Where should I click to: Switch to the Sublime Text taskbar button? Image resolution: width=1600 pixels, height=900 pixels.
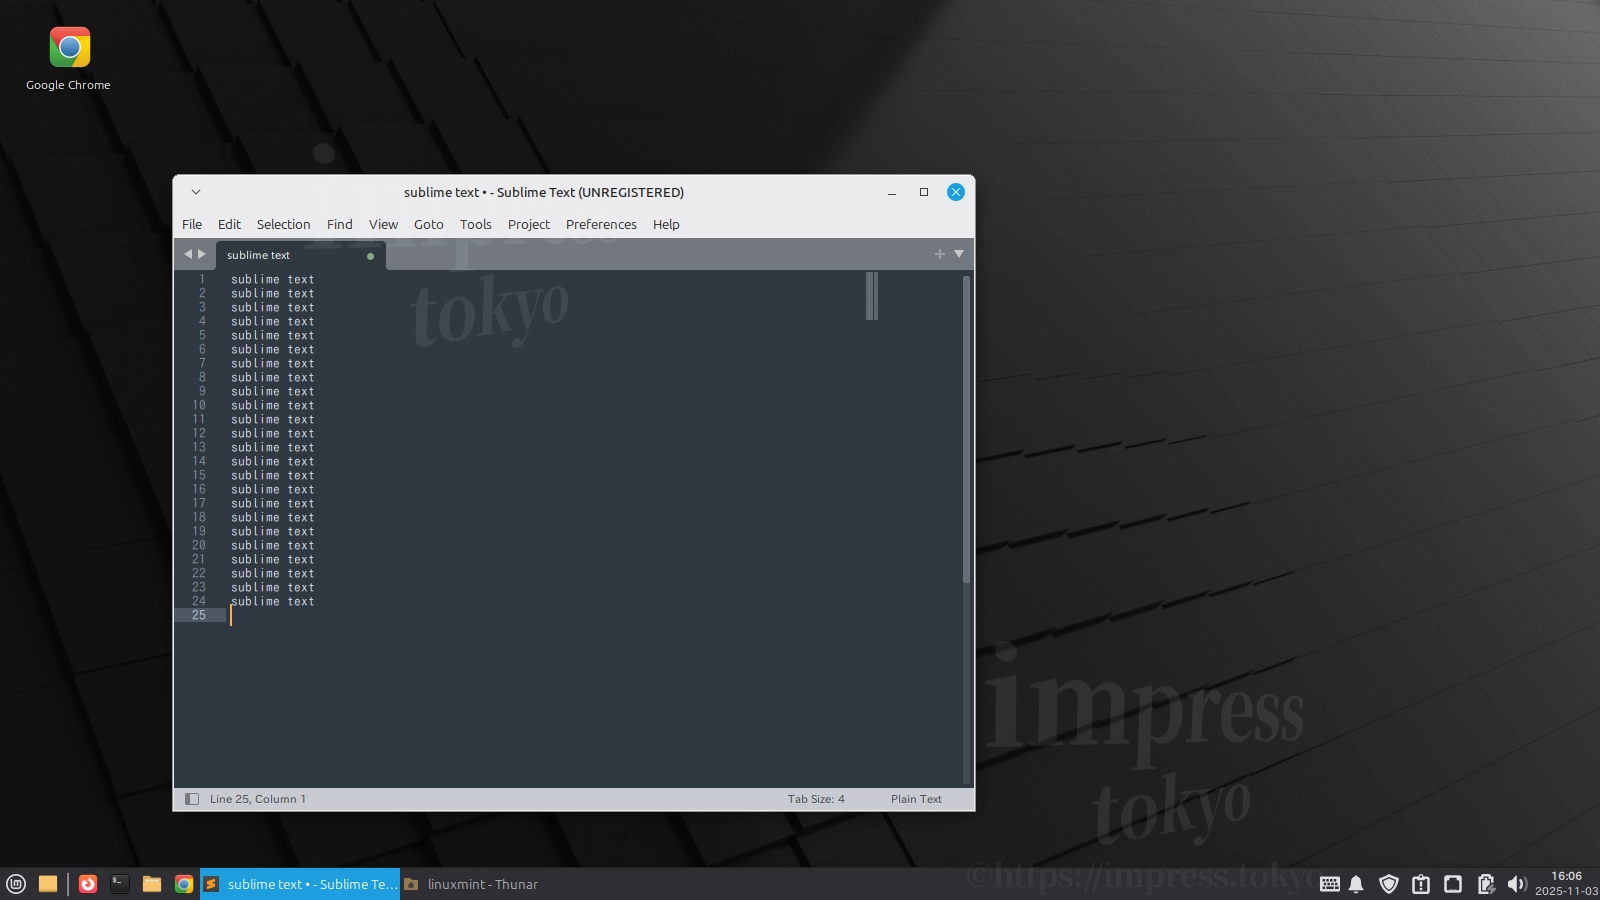point(300,884)
